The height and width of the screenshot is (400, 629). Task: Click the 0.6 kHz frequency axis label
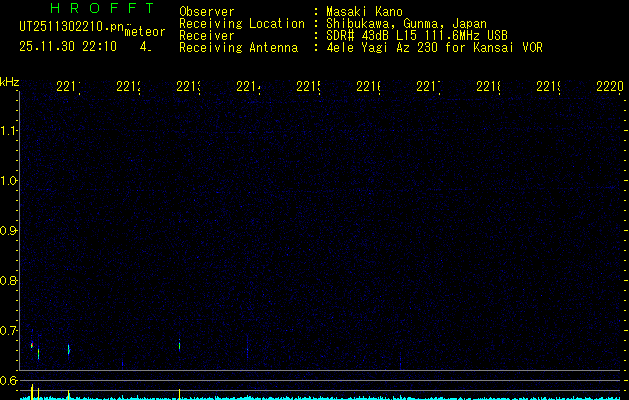click(x=8, y=380)
